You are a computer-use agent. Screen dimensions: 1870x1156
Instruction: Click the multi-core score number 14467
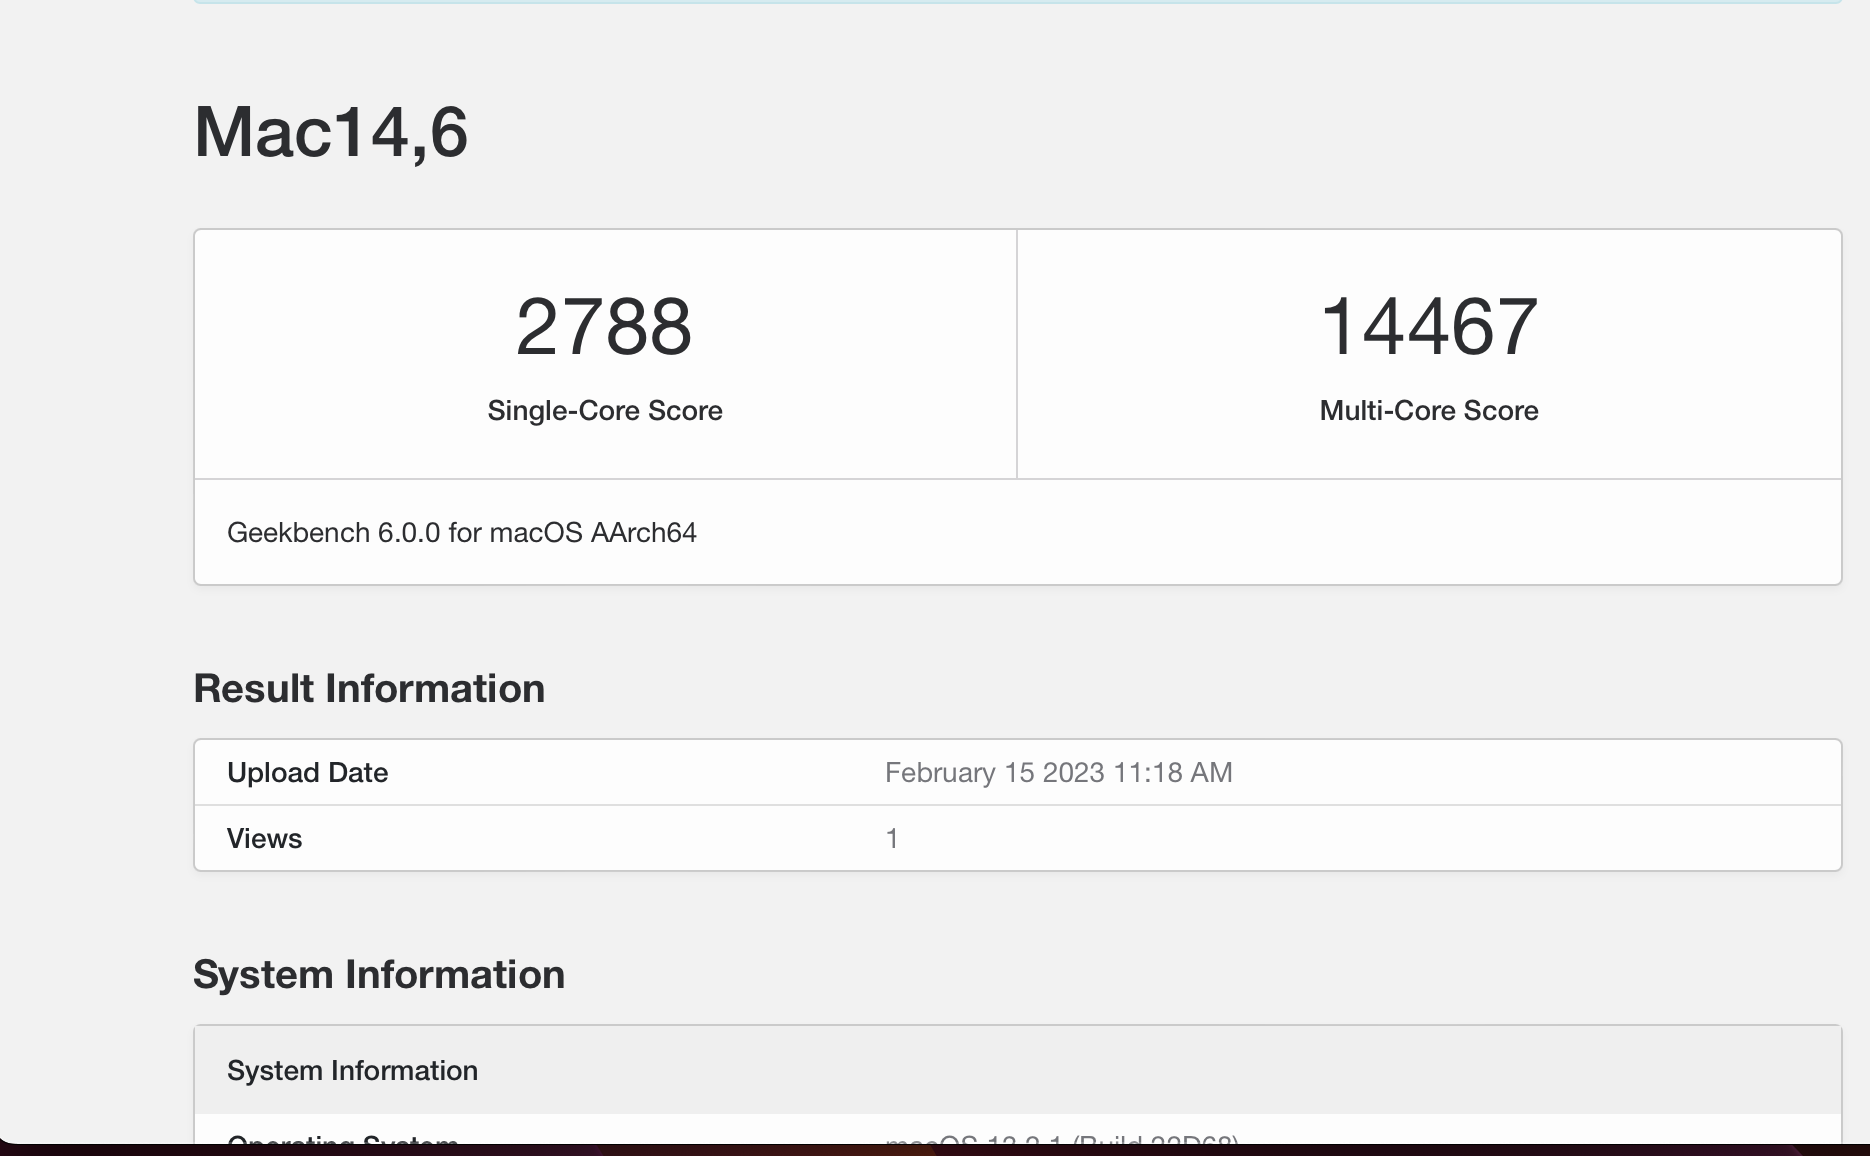(x=1428, y=326)
